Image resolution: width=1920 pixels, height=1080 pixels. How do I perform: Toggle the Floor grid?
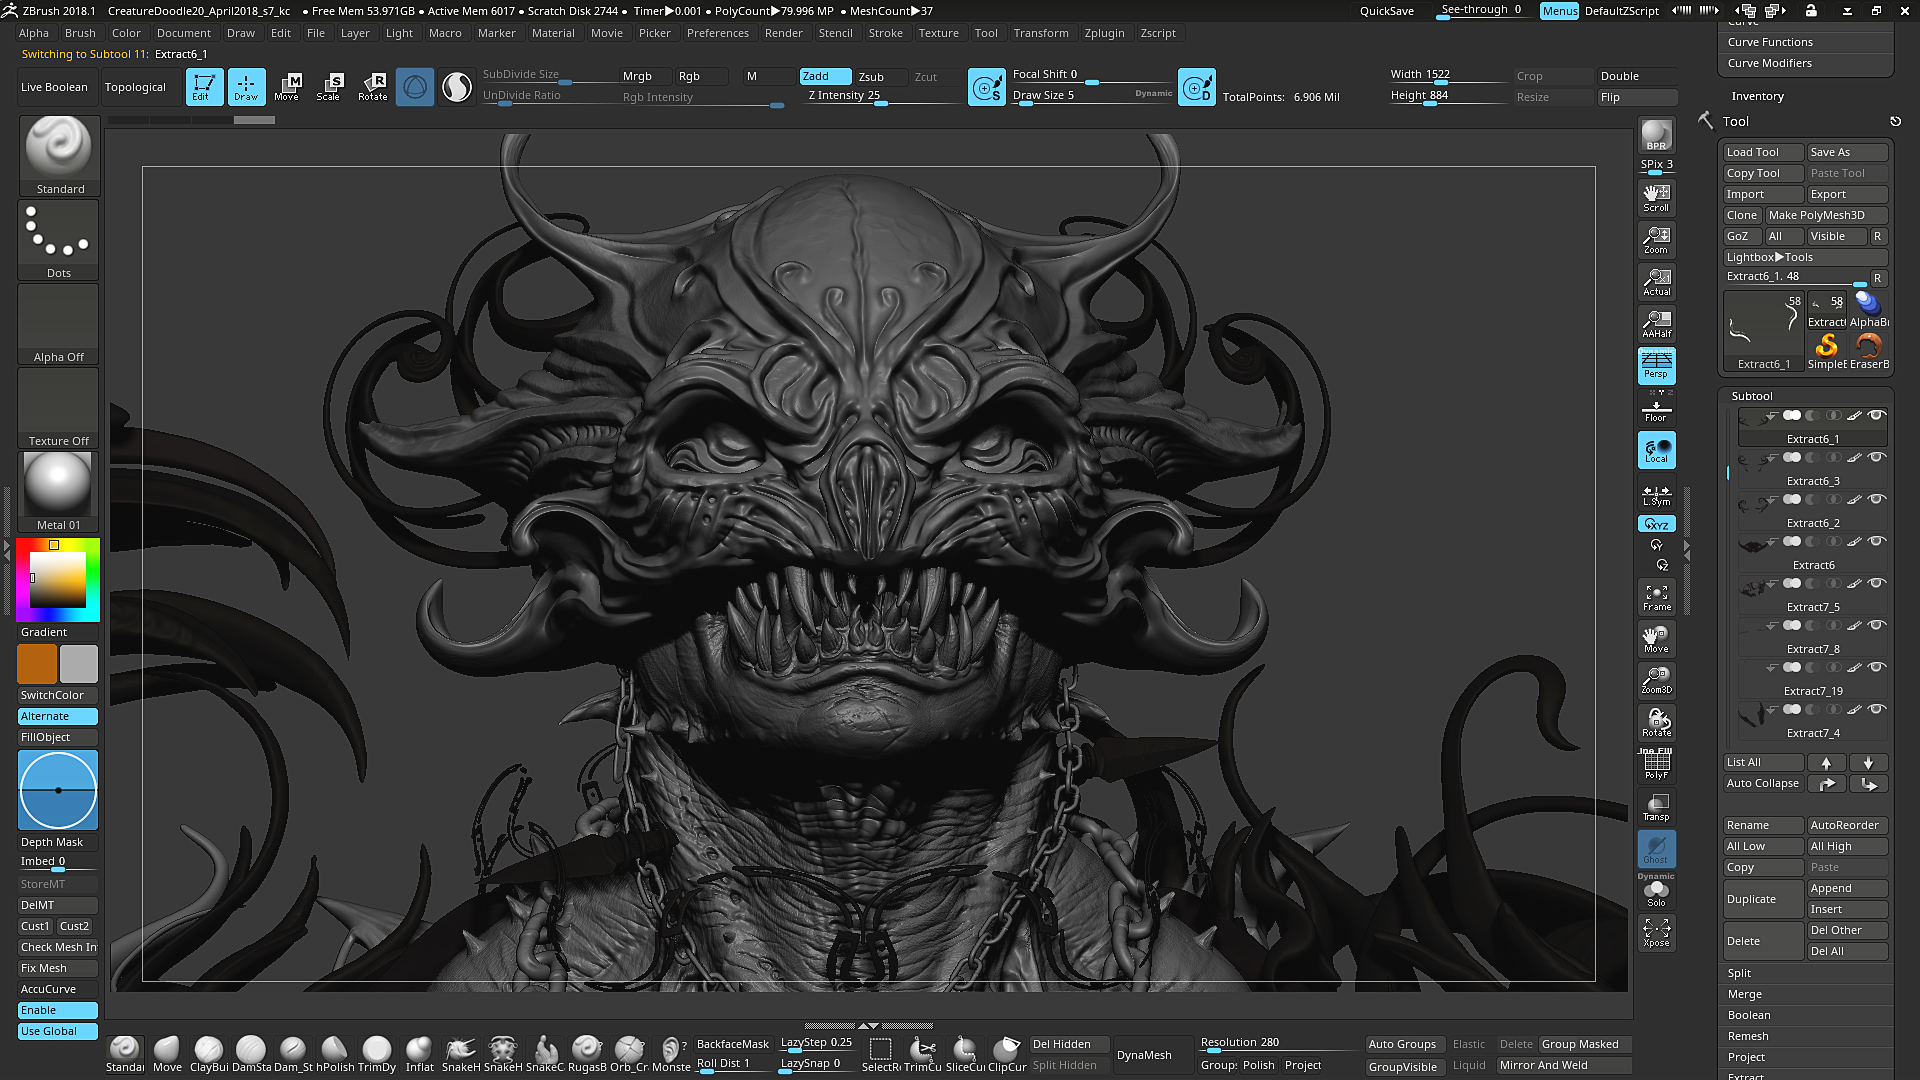click(x=1656, y=408)
